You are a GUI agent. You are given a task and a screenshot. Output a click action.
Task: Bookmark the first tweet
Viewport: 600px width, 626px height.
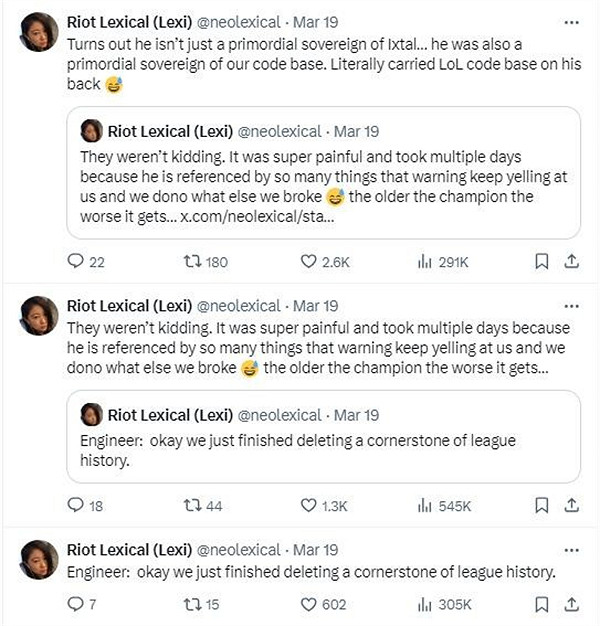click(541, 262)
